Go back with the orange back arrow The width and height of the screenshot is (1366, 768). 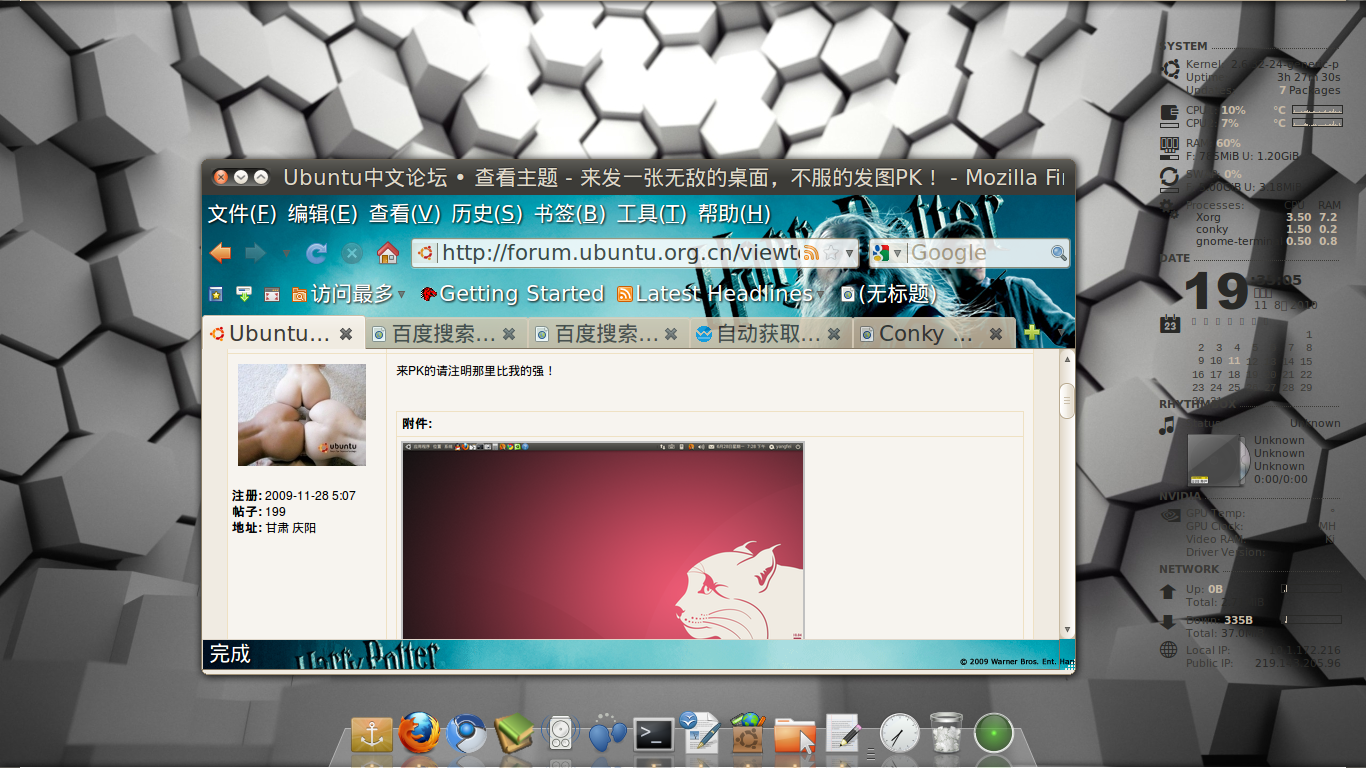point(220,253)
